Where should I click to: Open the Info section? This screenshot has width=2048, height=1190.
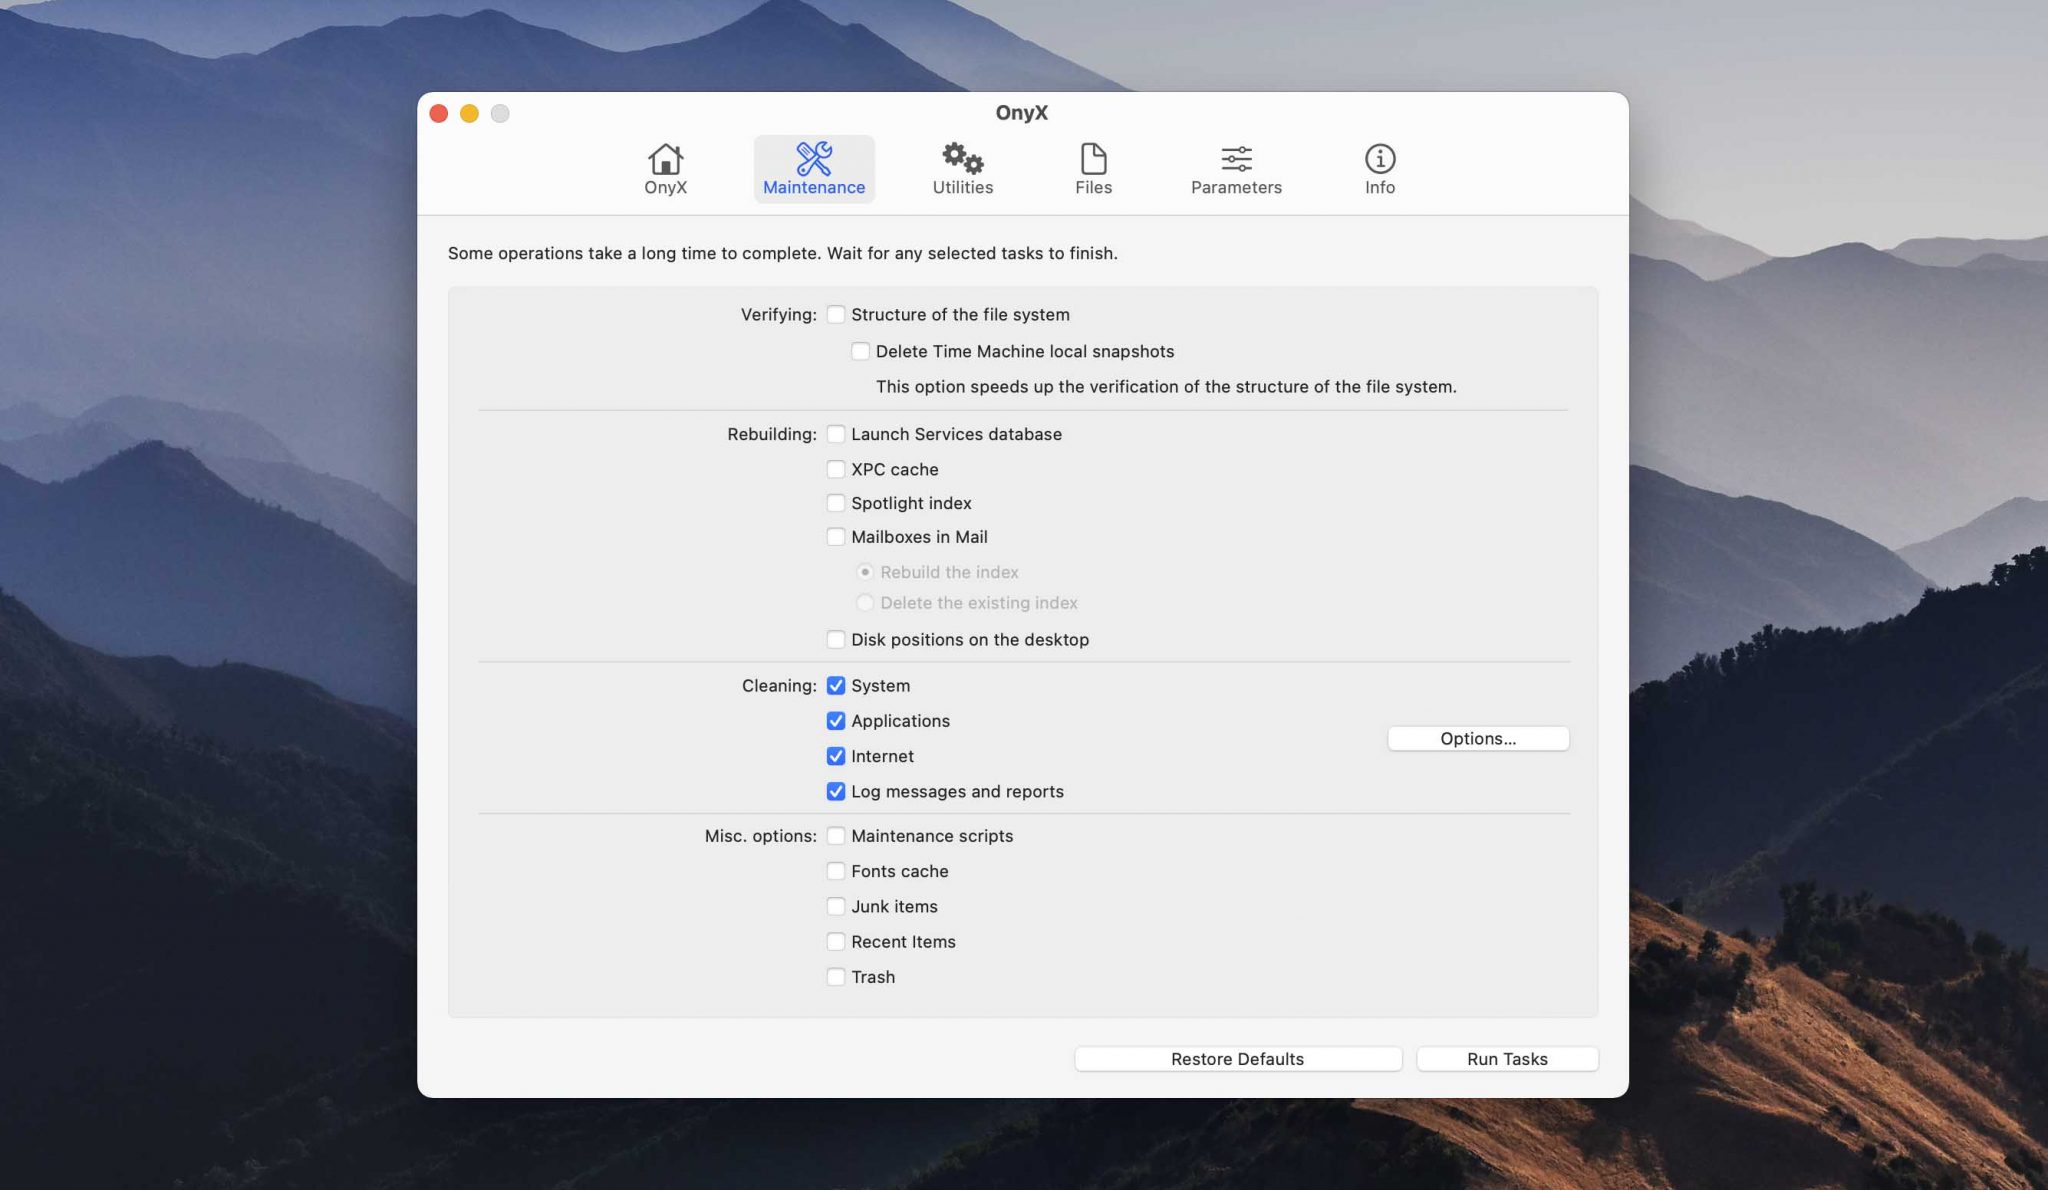click(x=1377, y=168)
